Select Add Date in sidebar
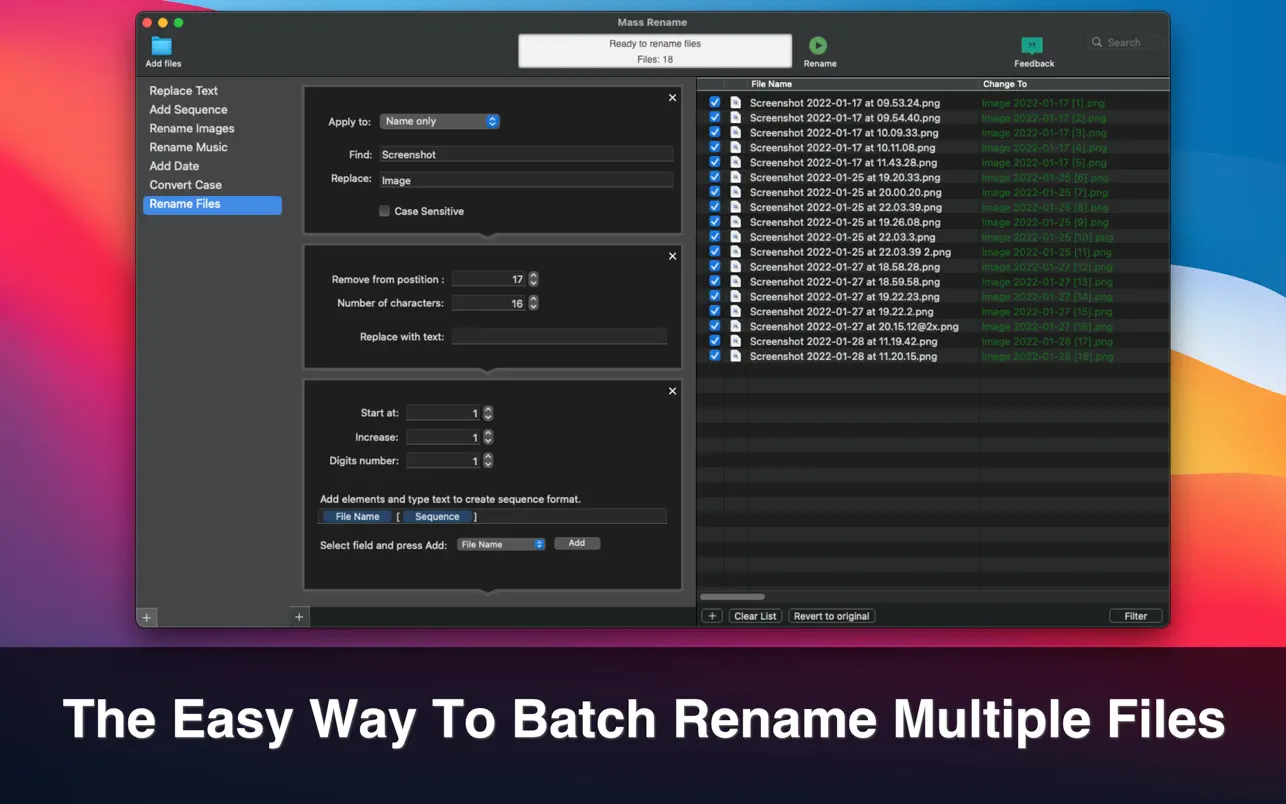 pyautogui.click(x=212, y=166)
